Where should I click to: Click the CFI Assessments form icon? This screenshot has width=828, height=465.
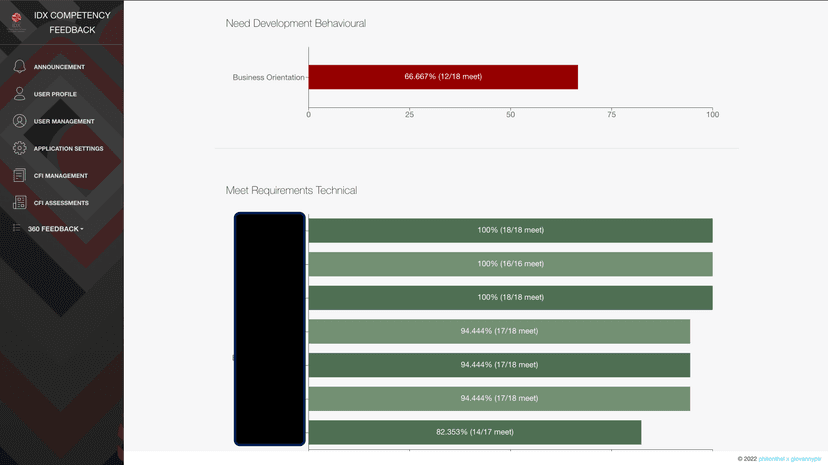pyautogui.click(x=20, y=202)
